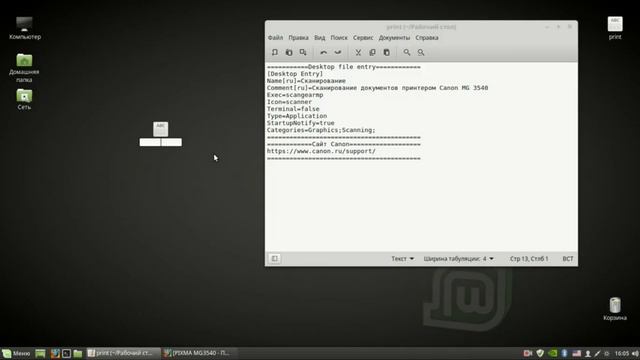Click the Desktop file entry header line
This screenshot has height=360, width=640.
[x=343, y=67]
